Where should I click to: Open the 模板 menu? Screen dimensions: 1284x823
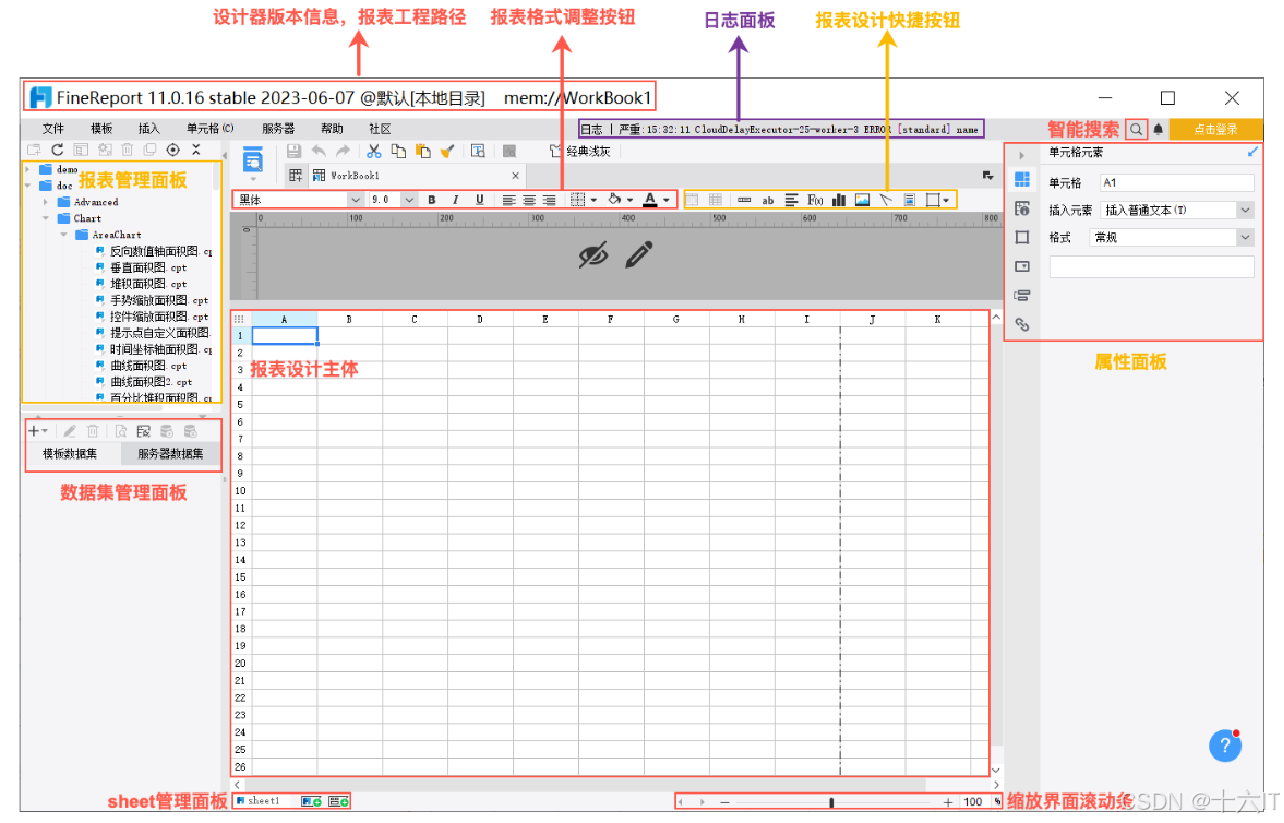(x=102, y=129)
